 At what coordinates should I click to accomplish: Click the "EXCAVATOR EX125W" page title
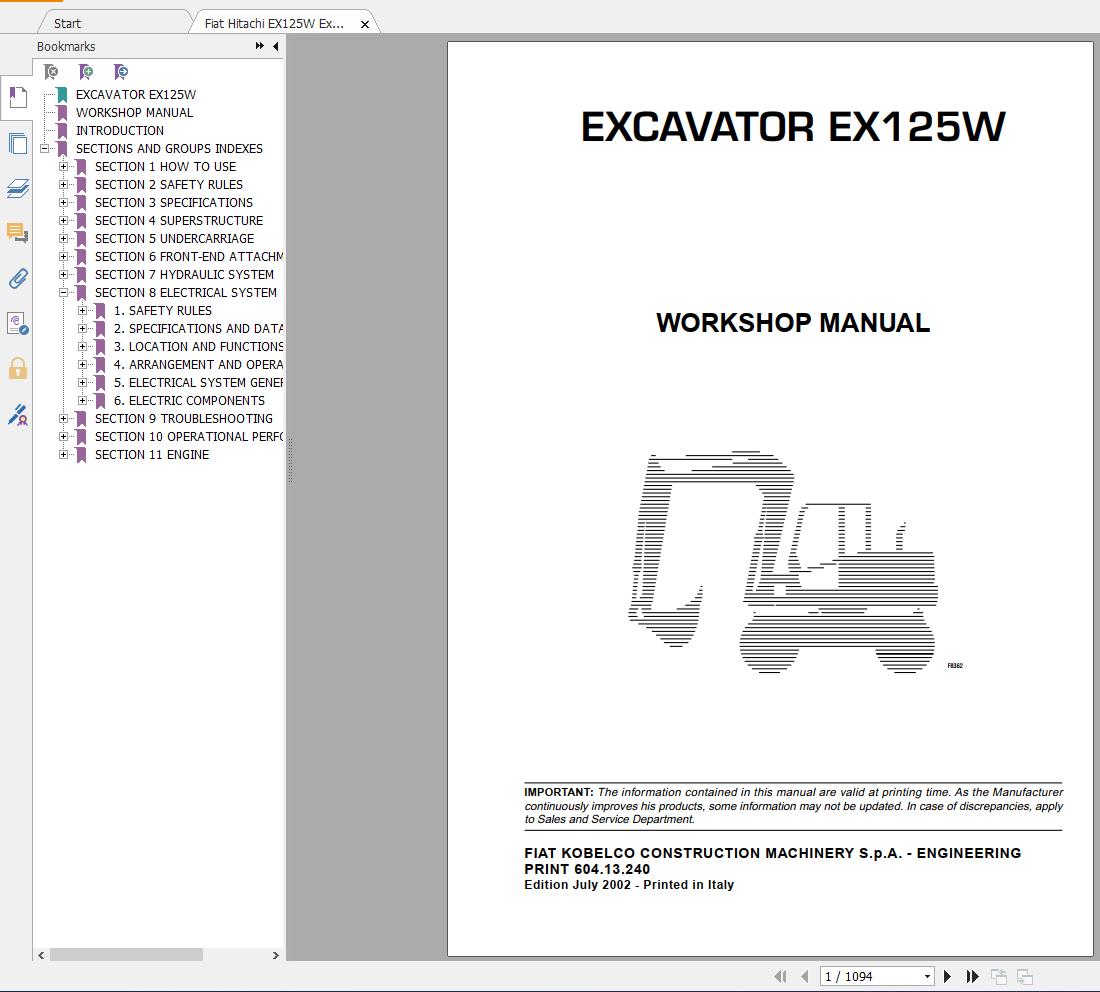(x=793, y=127)
